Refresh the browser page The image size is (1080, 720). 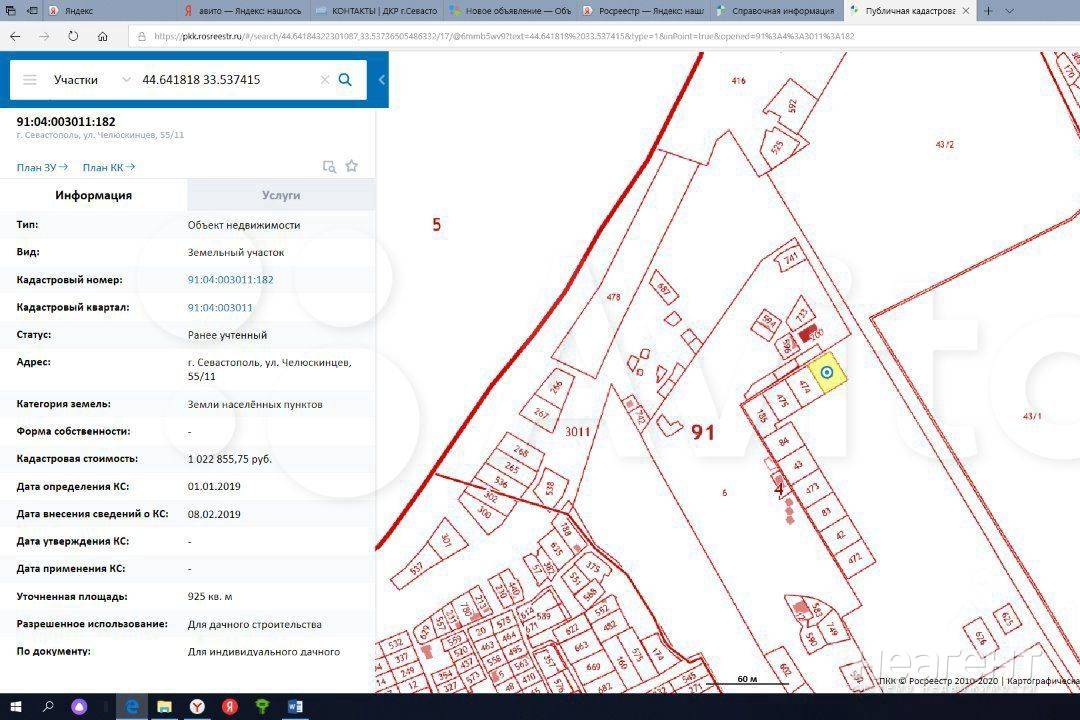tap(73, 36)
